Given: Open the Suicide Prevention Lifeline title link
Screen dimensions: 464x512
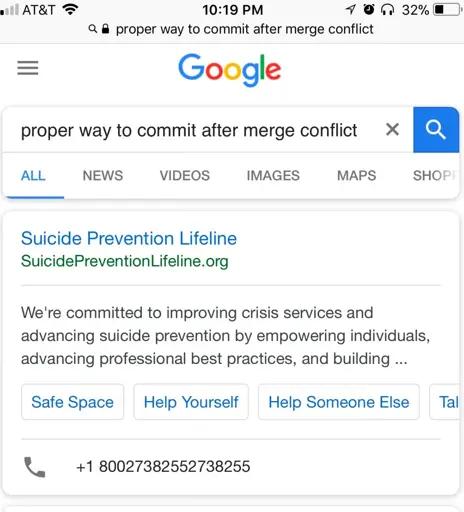Looking at the screenshot, I should click(129, 238).
